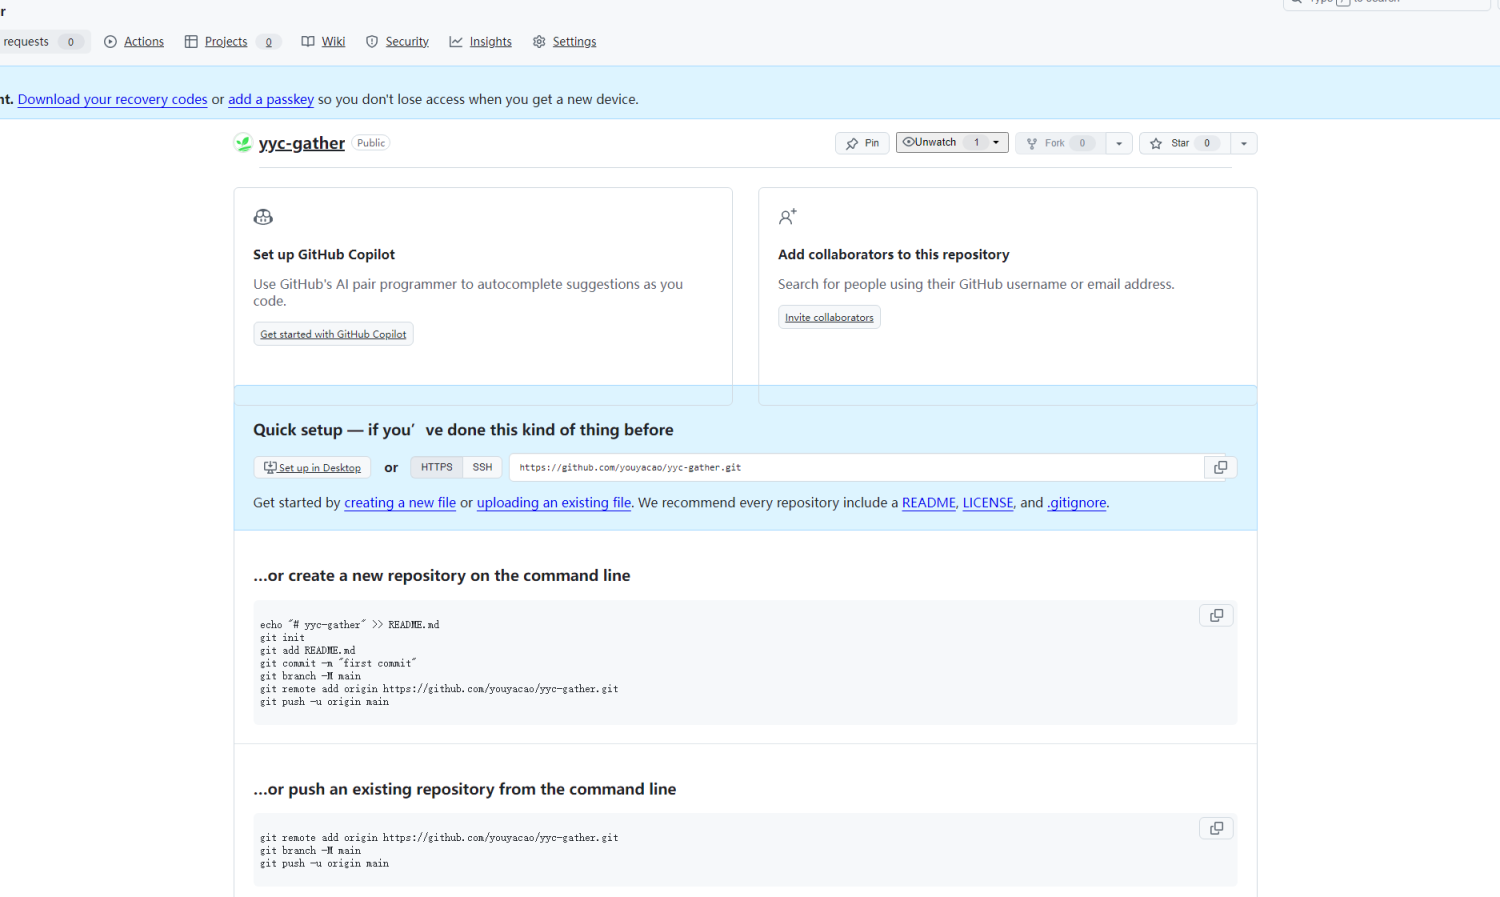Open the creating a new file link
The height and width of the screenshot is (897, 1500).
[400, 502]
